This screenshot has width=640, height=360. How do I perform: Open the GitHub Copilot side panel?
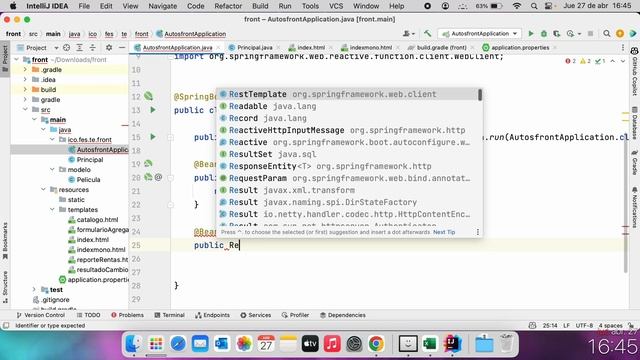coord(635,72)
